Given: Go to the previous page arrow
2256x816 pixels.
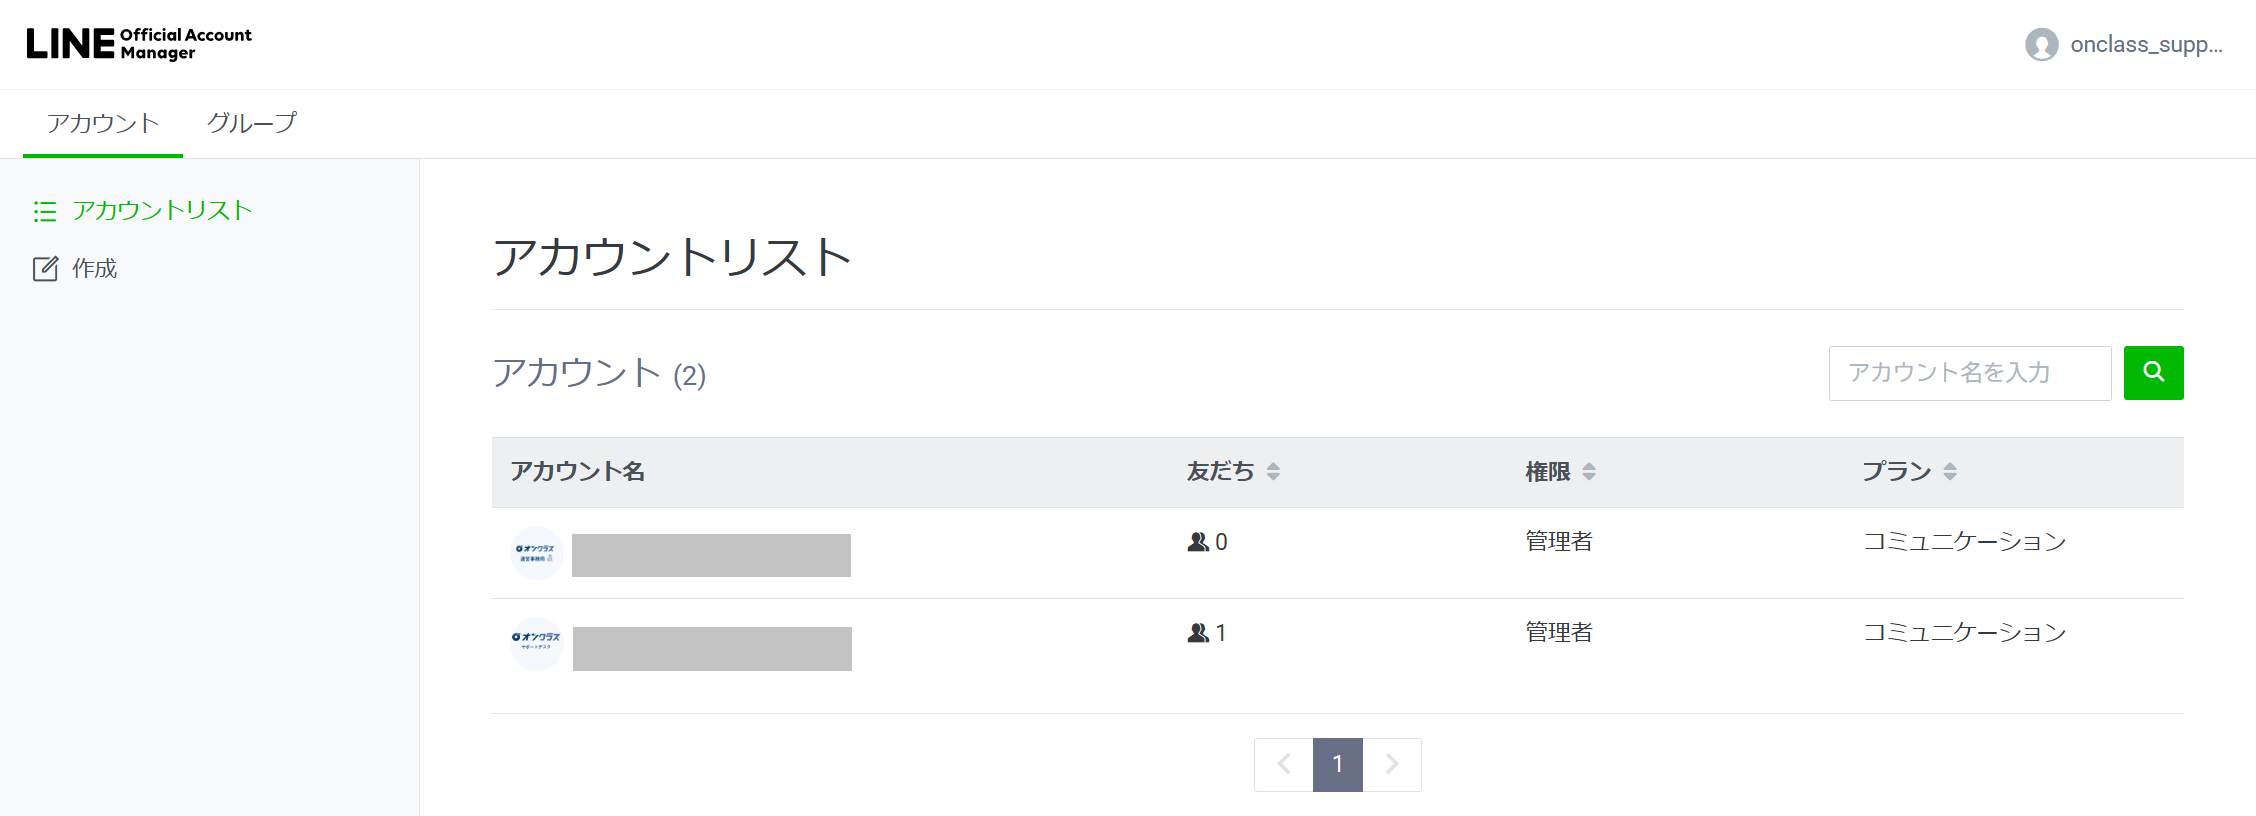Looking at the screenshot, I should [1284, 765].
